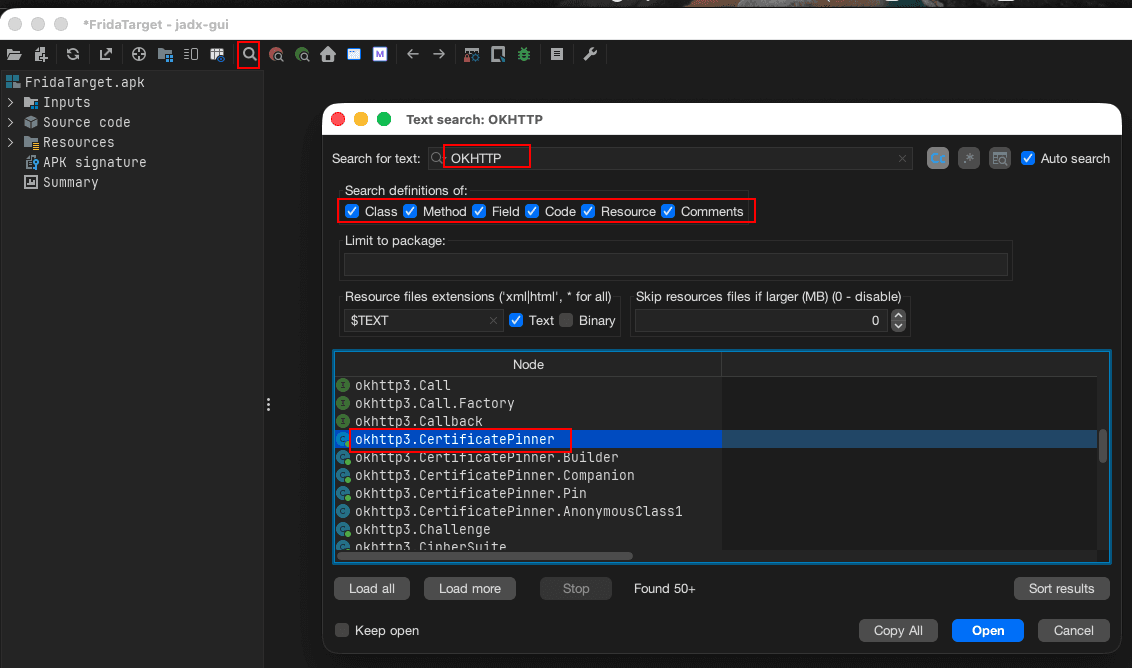Uncheck the Code search checkbox

[532, 211]
